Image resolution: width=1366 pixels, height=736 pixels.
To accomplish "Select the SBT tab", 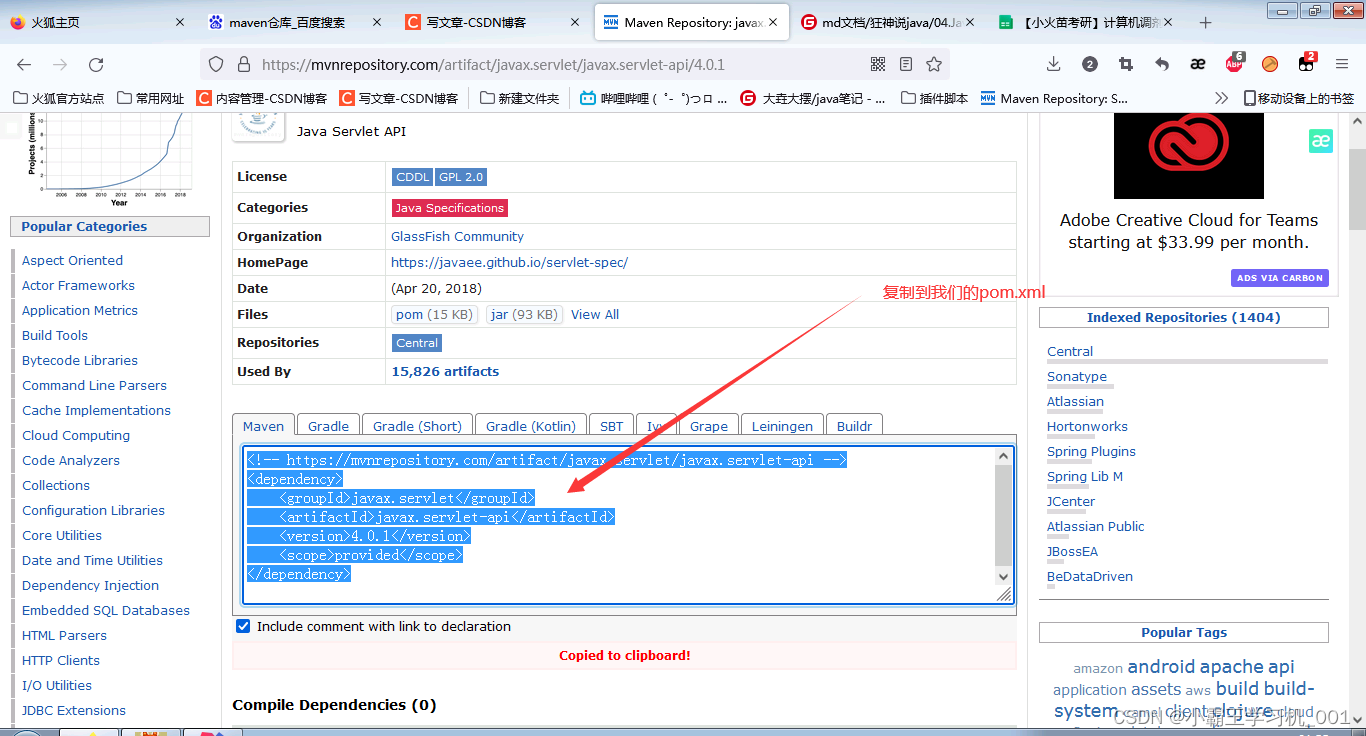I will tap(612, 426).
